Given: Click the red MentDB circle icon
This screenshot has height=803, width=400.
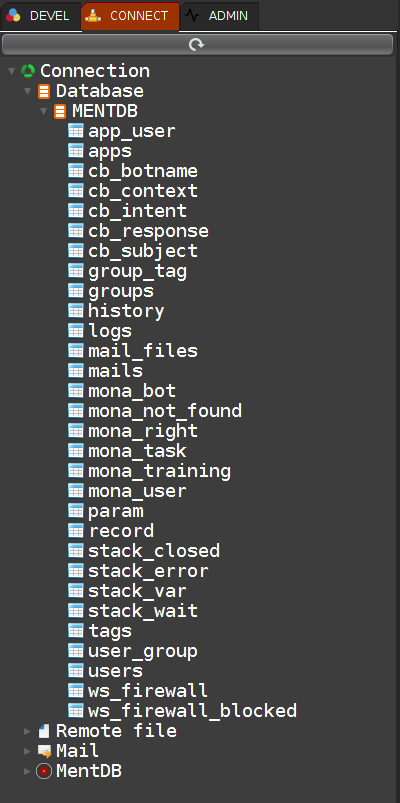Looking at the screenshot, I should tap(44, 771).
